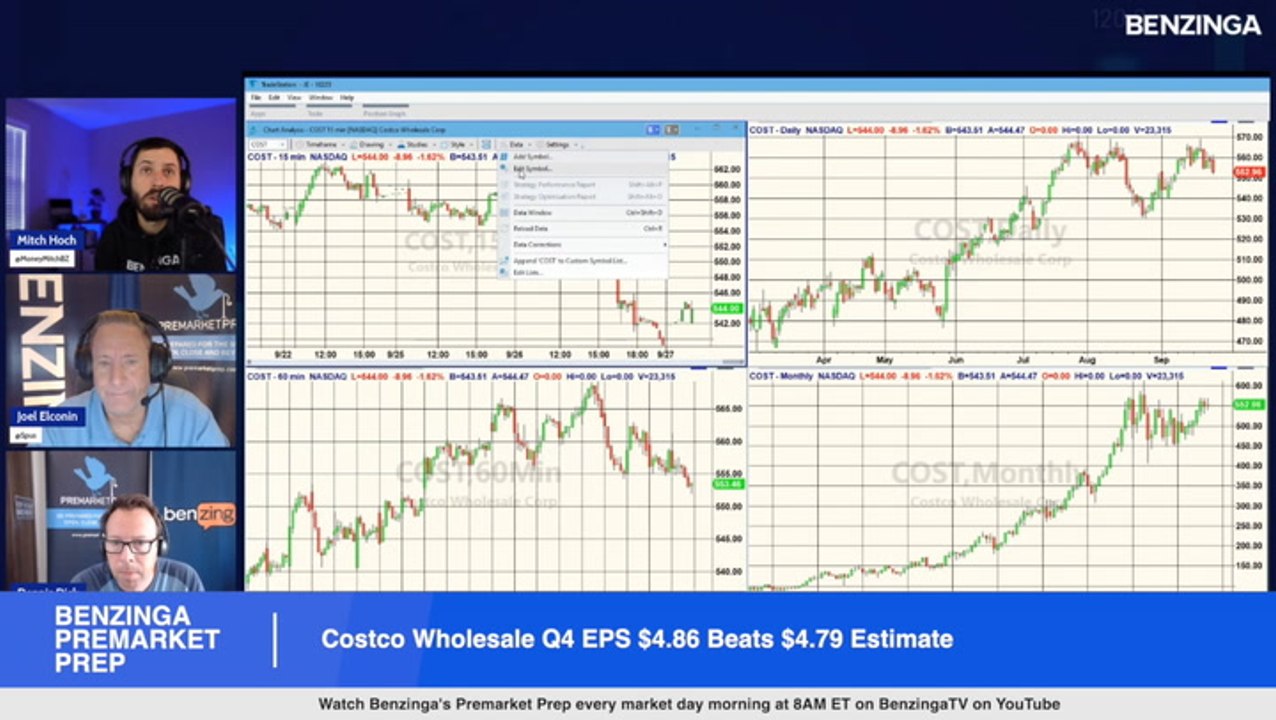Open the Style dropdown
The height and width of the screenshot is (720, 1276).
pyautogui.click(x=458, y=145)
